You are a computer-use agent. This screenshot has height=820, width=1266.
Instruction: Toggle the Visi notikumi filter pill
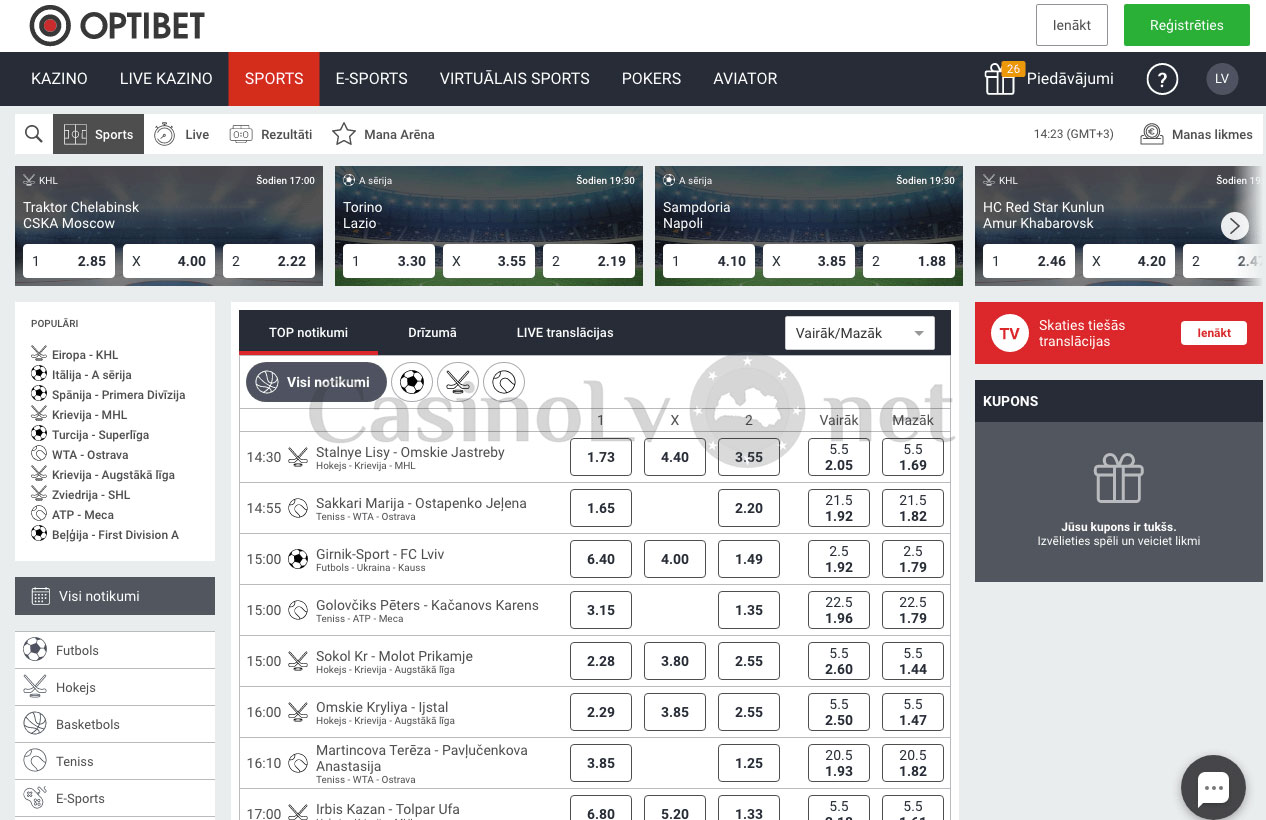[316, 382]
